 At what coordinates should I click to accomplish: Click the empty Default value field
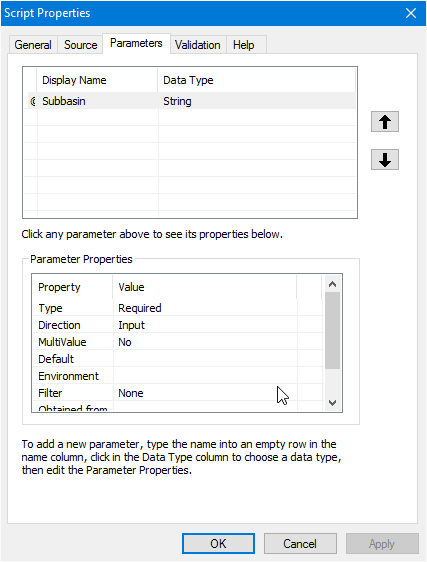[x=205, y=359]
